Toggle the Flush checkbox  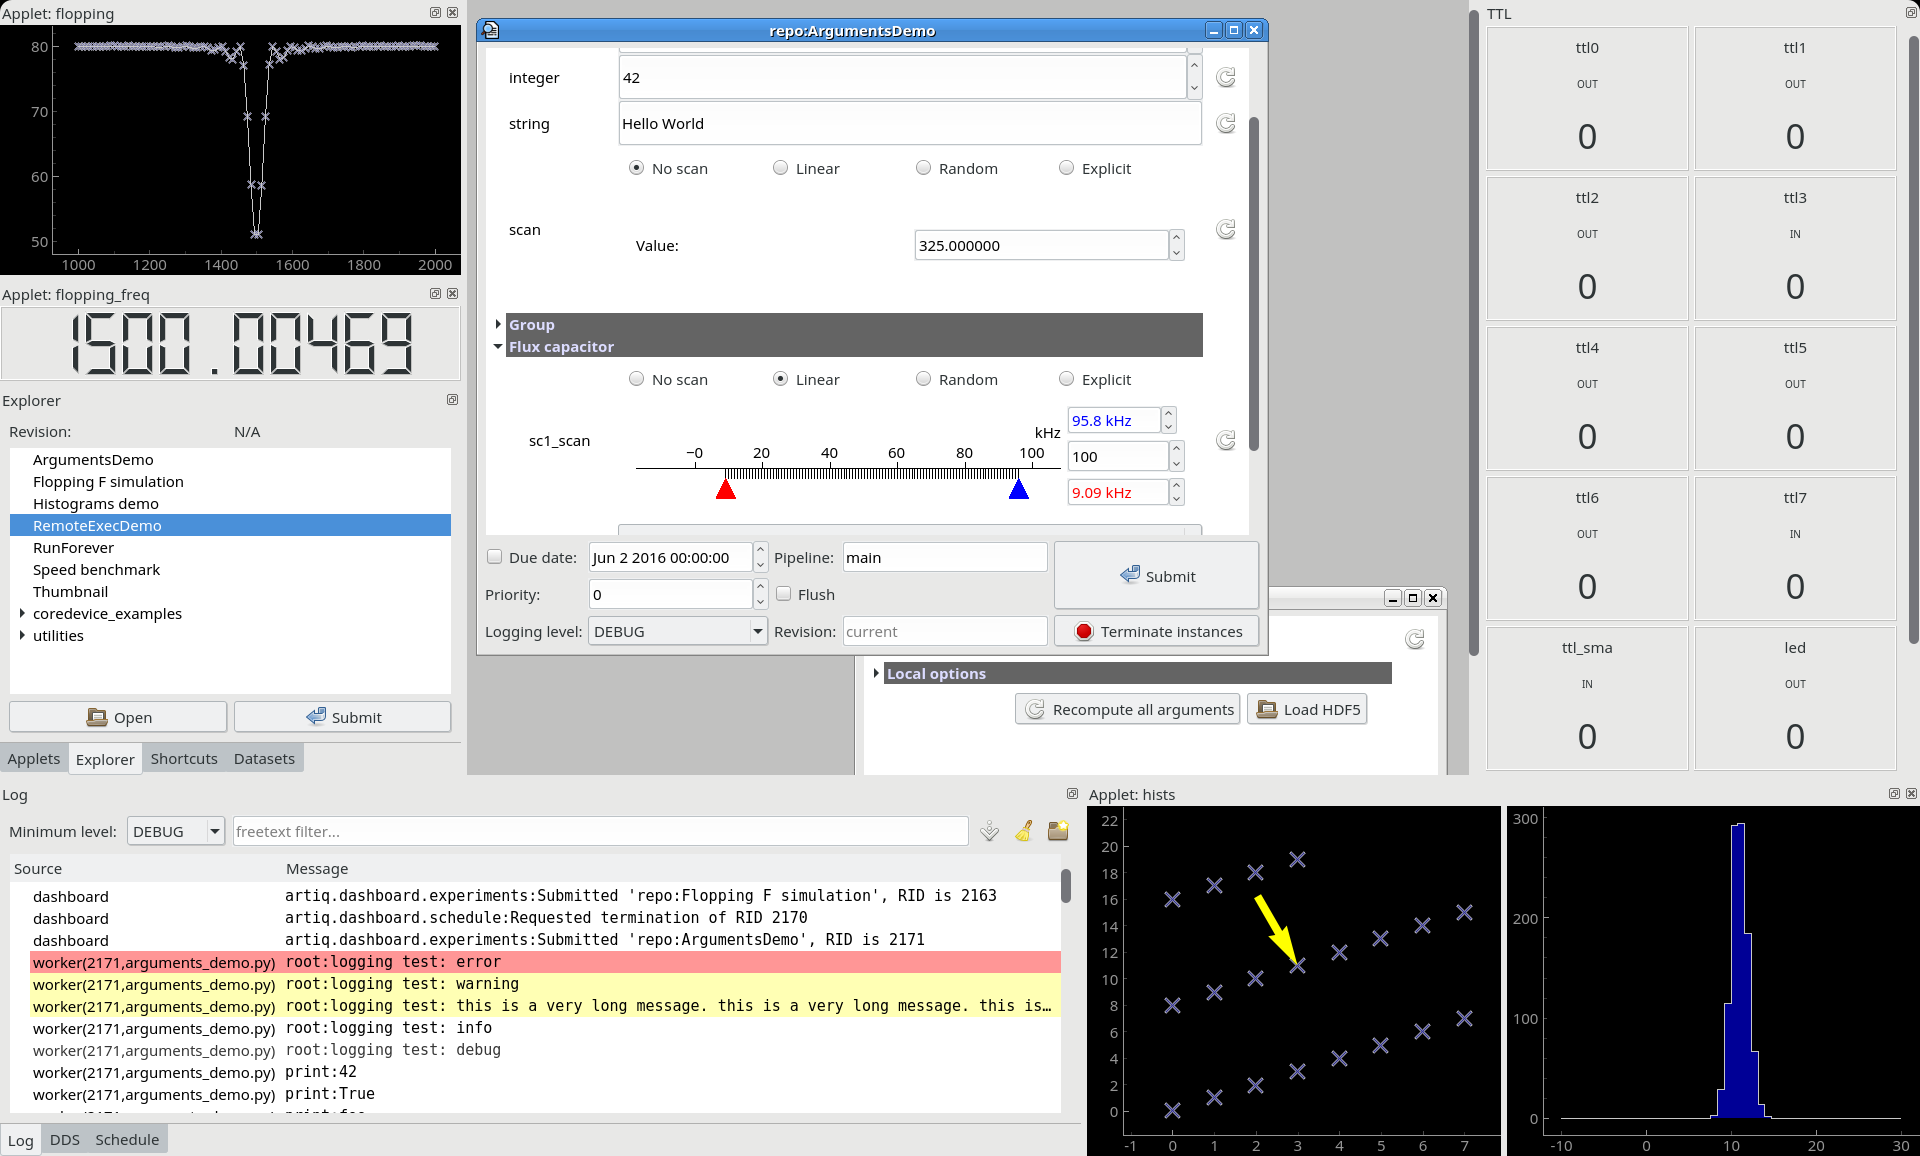[x=784, y=594]
